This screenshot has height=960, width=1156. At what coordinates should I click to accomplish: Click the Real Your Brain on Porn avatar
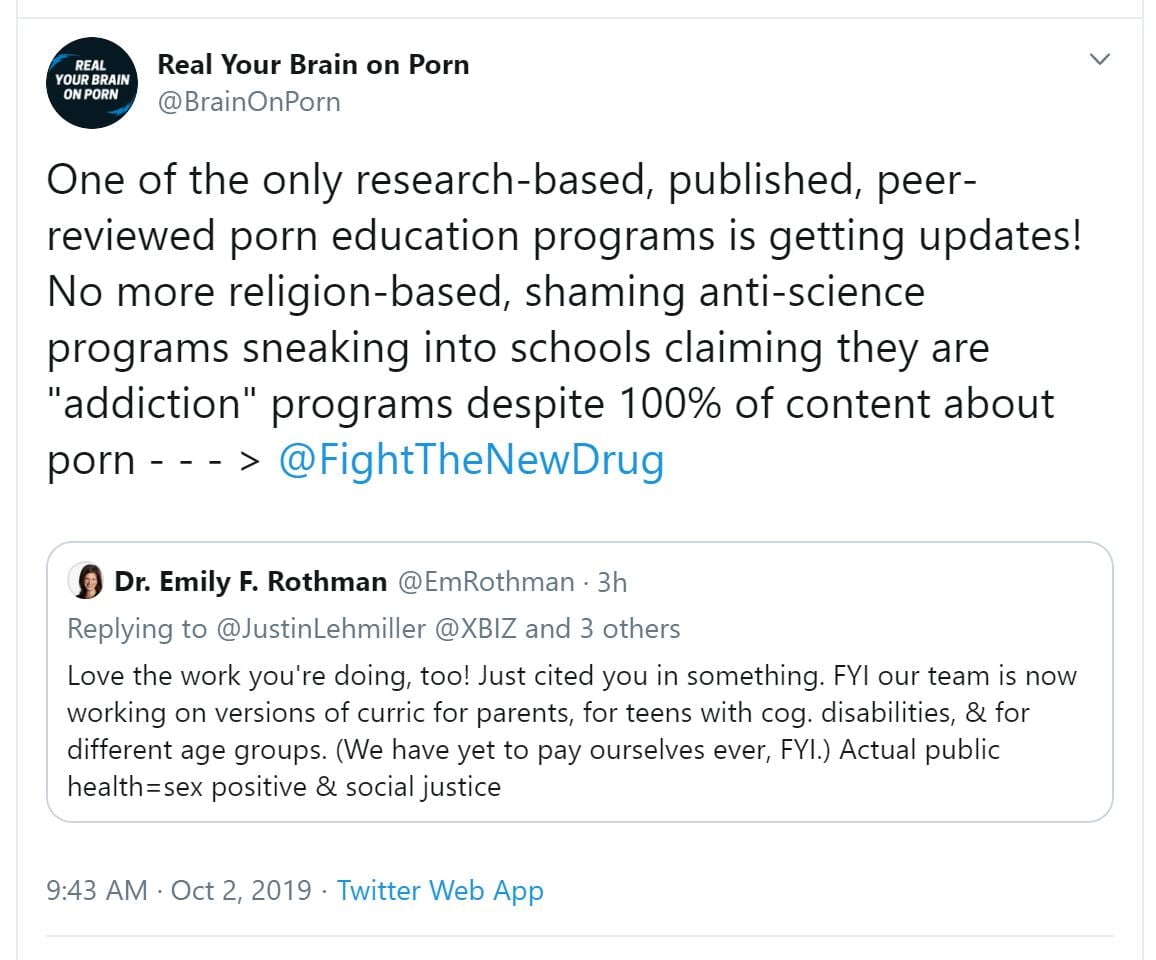pyautogui.click(x=93, y=83)
